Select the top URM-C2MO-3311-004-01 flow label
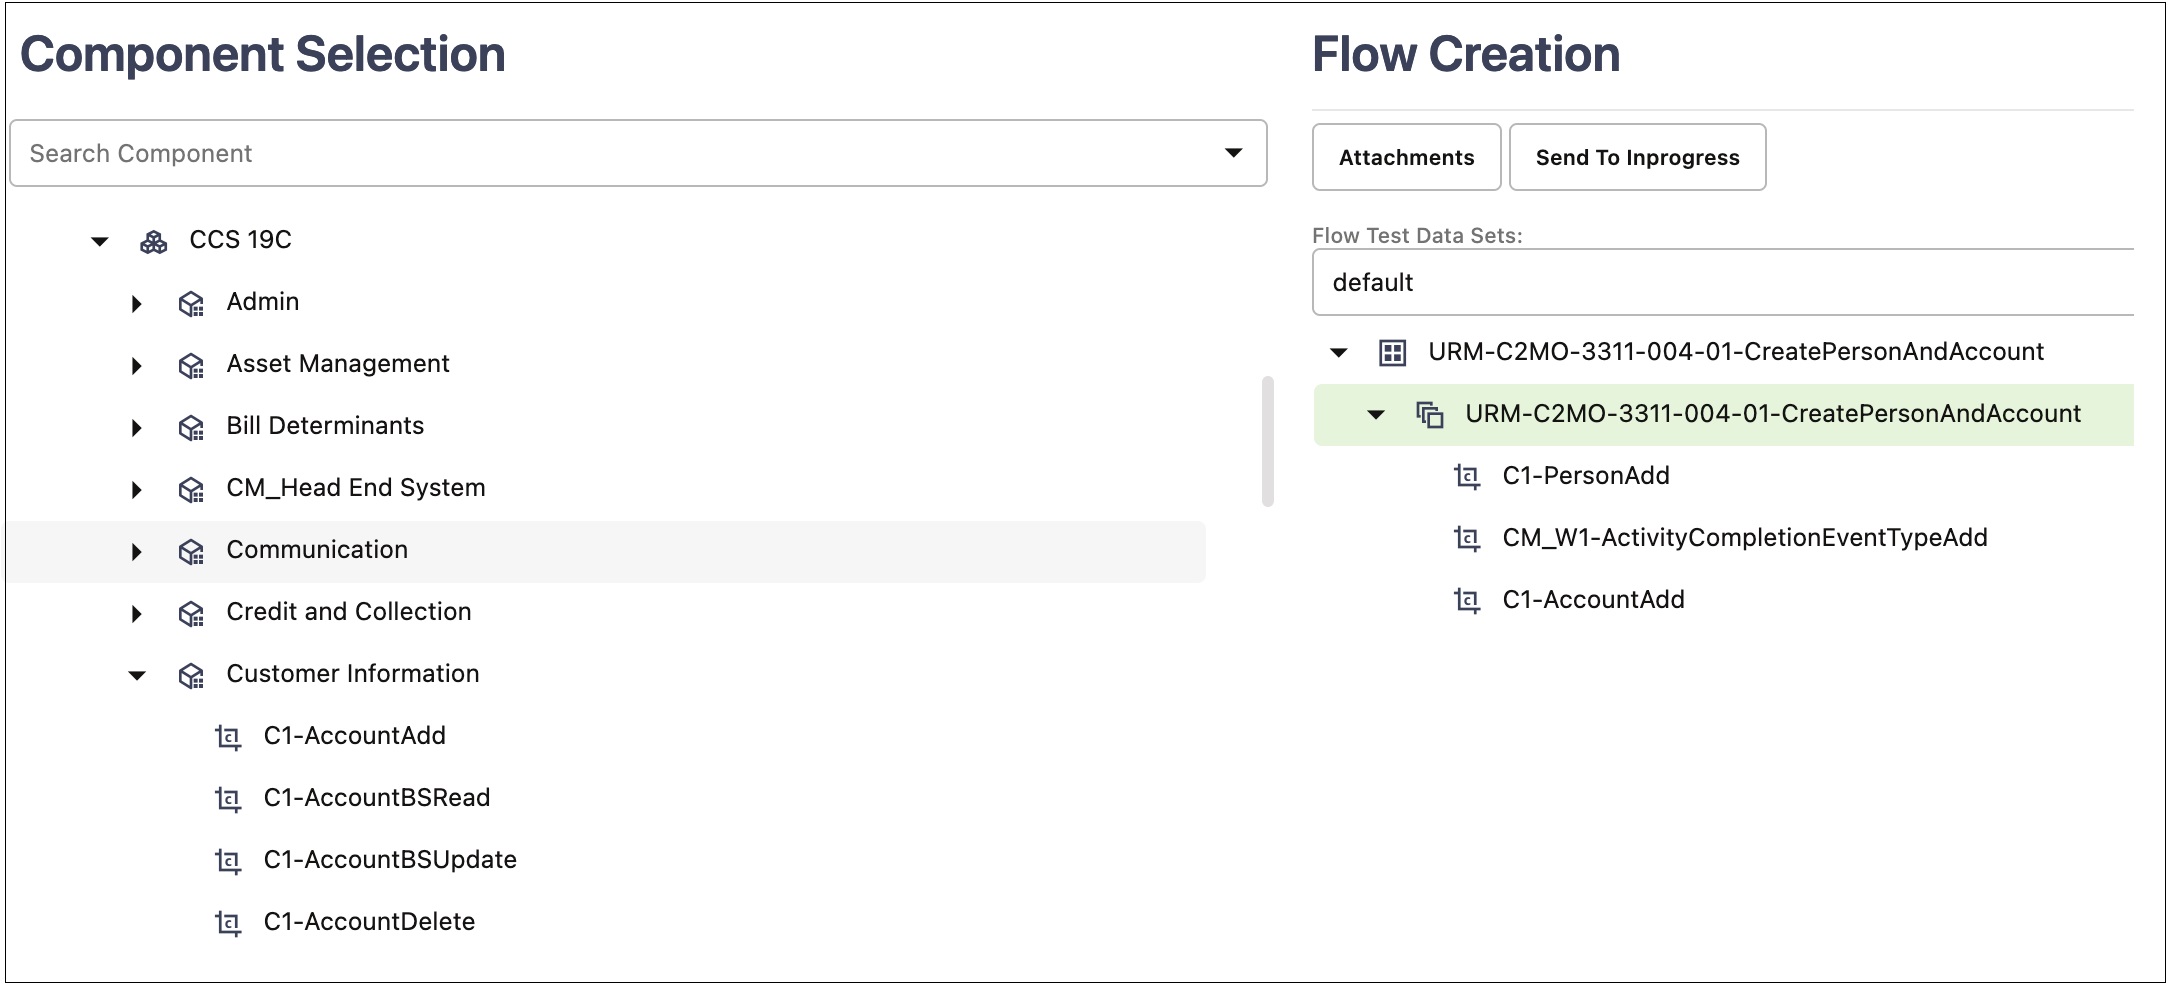The height and width of the screenshot is (990, 2170). coord(1736,352)
